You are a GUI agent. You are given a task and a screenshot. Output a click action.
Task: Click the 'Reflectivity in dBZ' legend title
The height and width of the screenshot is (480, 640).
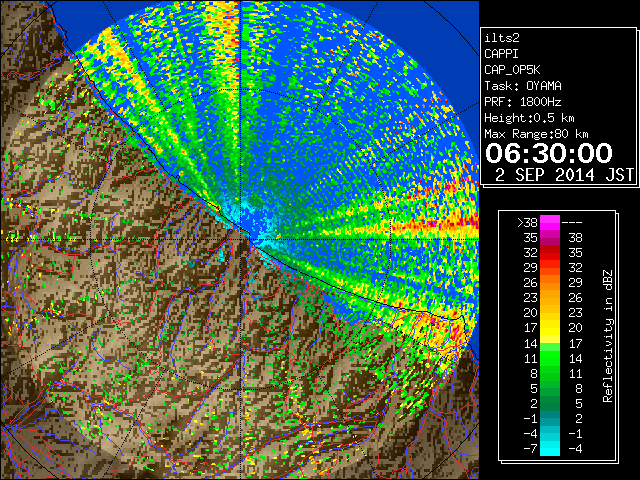tap(608, 336)
